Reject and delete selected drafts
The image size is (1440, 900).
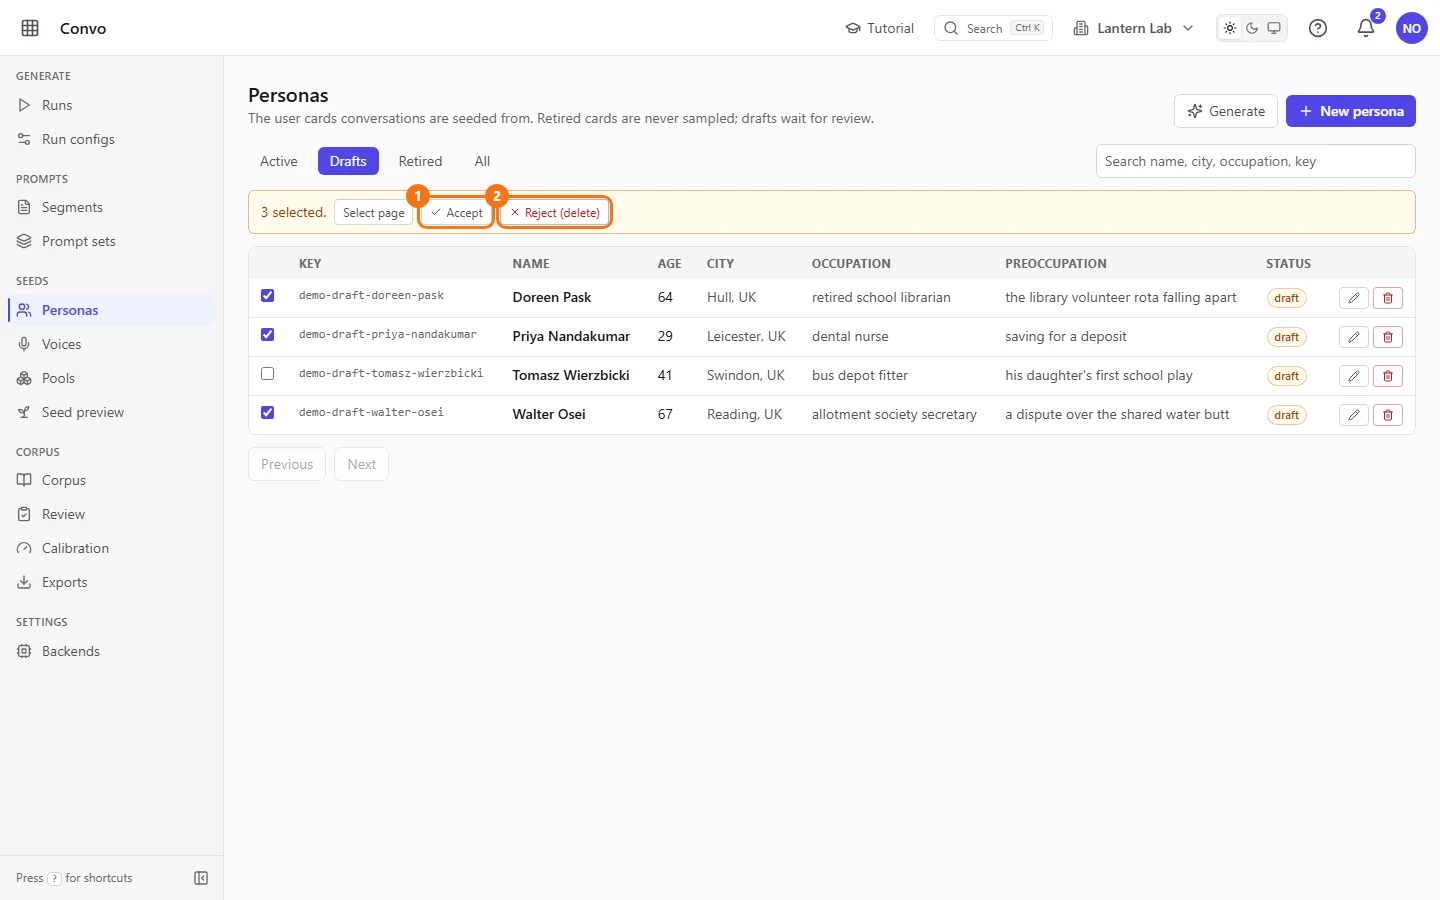(x=555, y=213)
